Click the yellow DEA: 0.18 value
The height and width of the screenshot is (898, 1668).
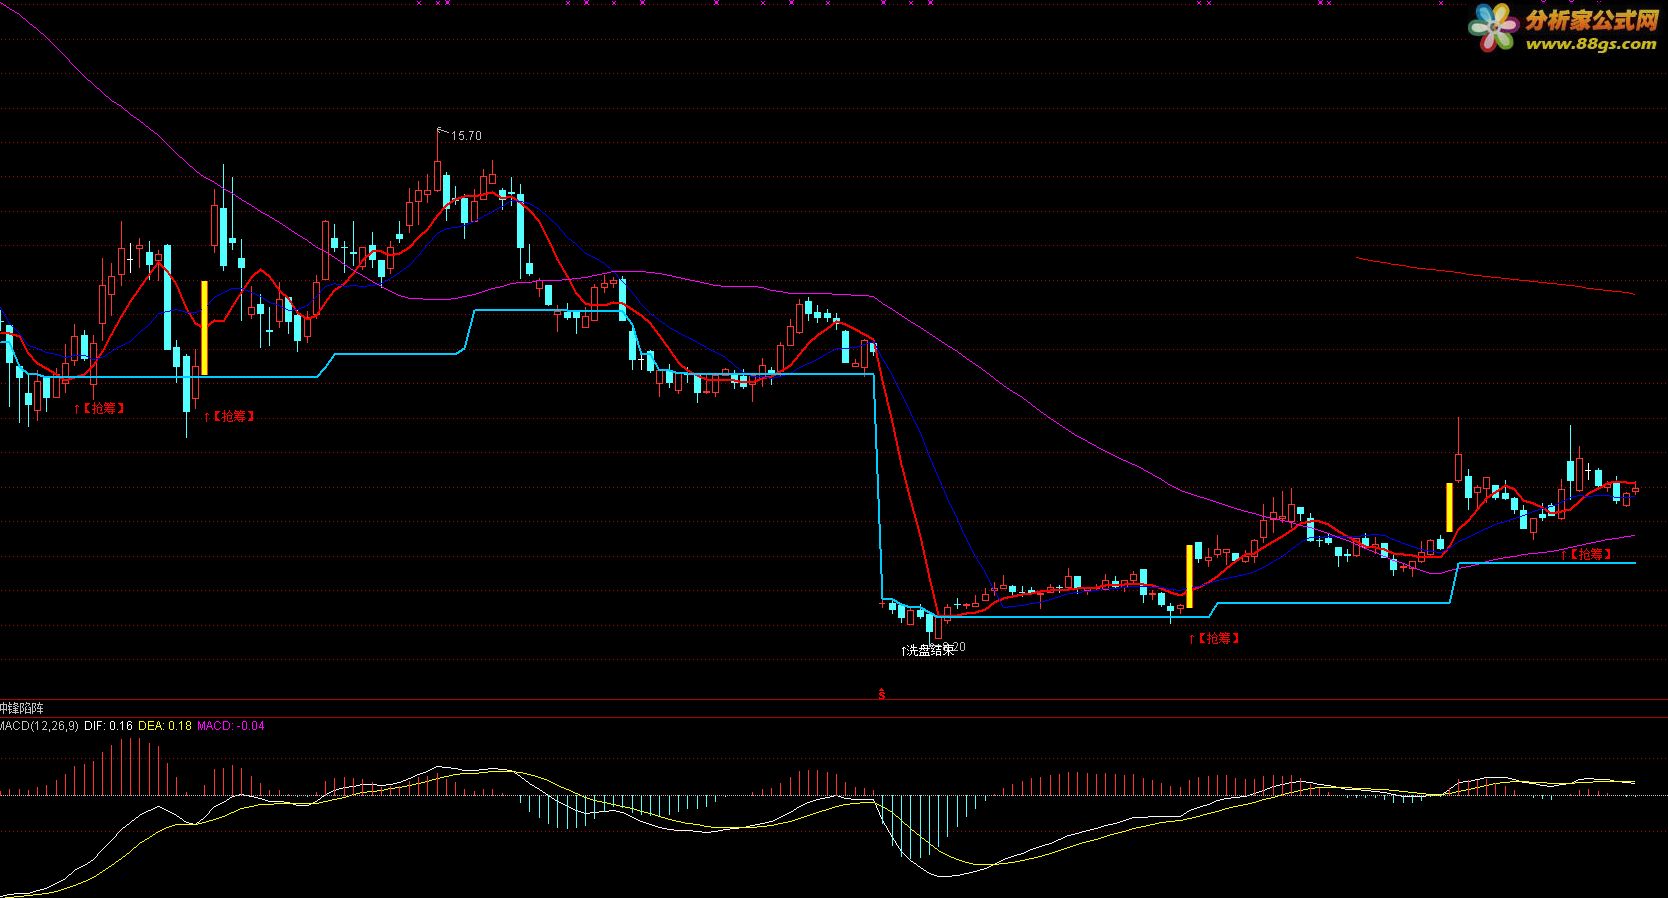pyautogui.click(x=165, y=726)
